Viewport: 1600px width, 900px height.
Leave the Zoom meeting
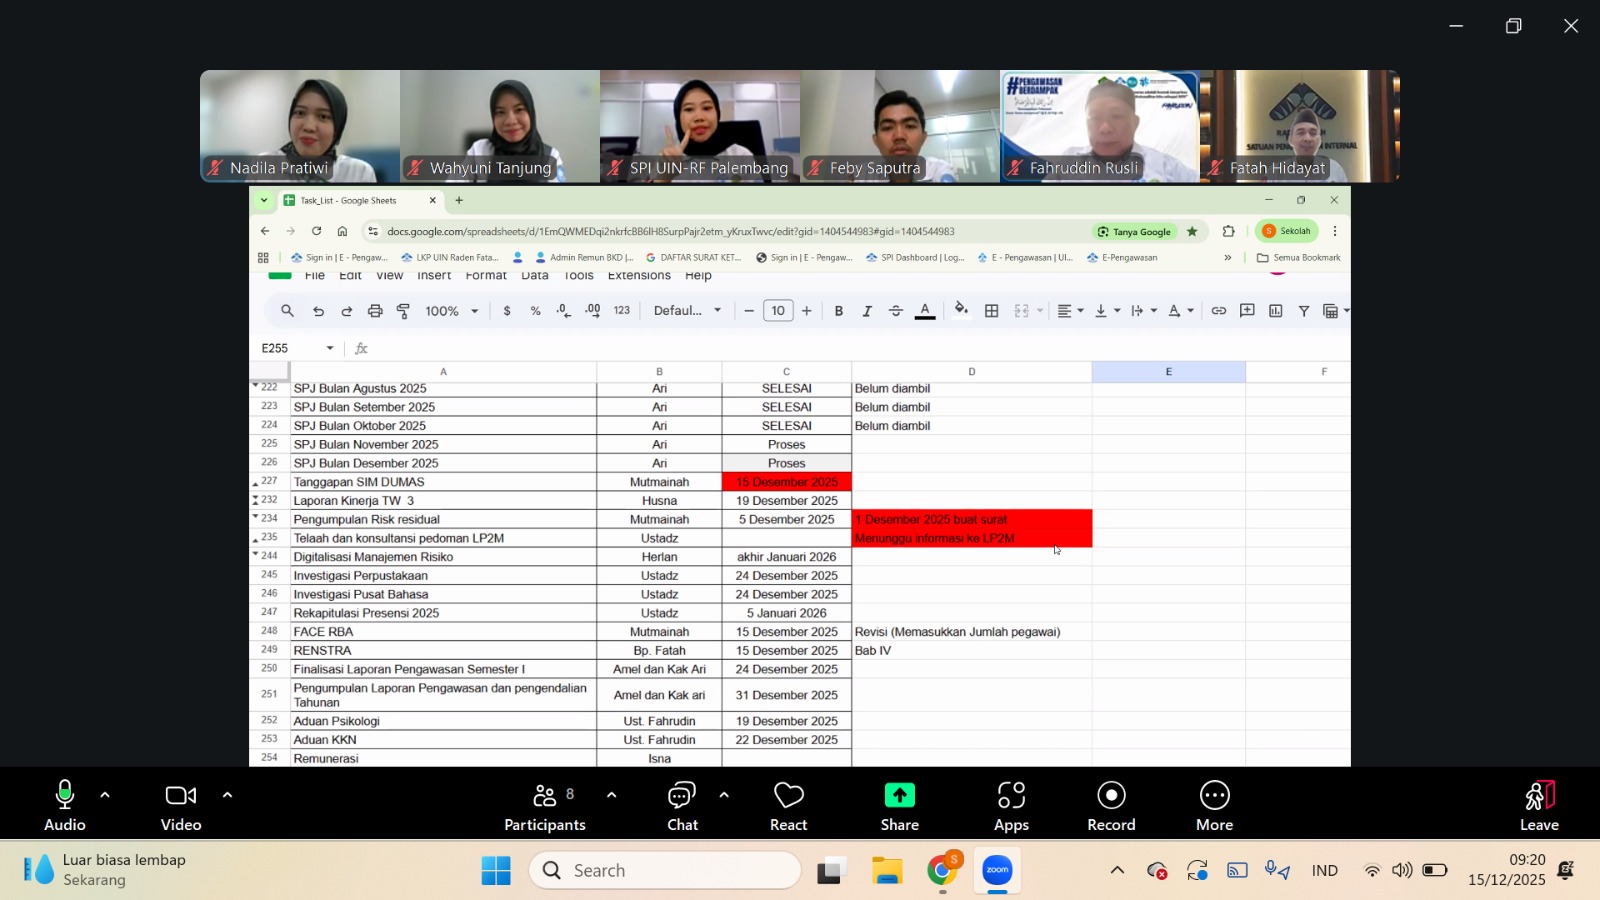(1539, 806)
